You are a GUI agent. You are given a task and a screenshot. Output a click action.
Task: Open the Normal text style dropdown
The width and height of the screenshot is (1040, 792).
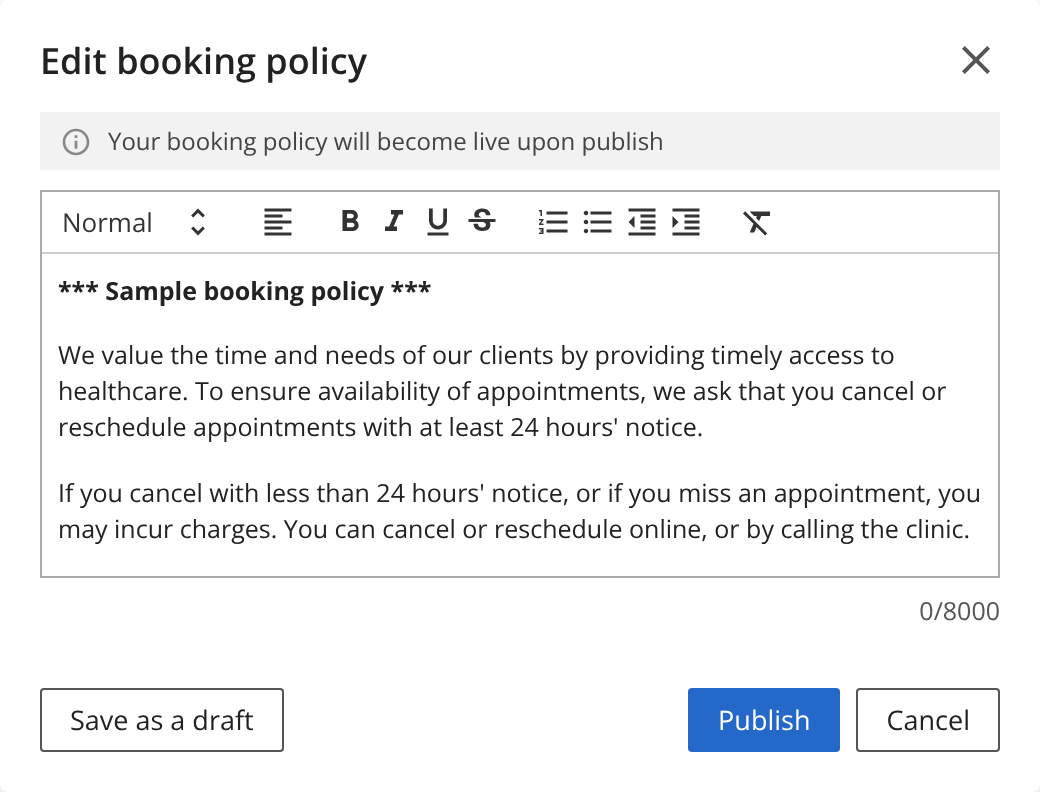[135, 223]
